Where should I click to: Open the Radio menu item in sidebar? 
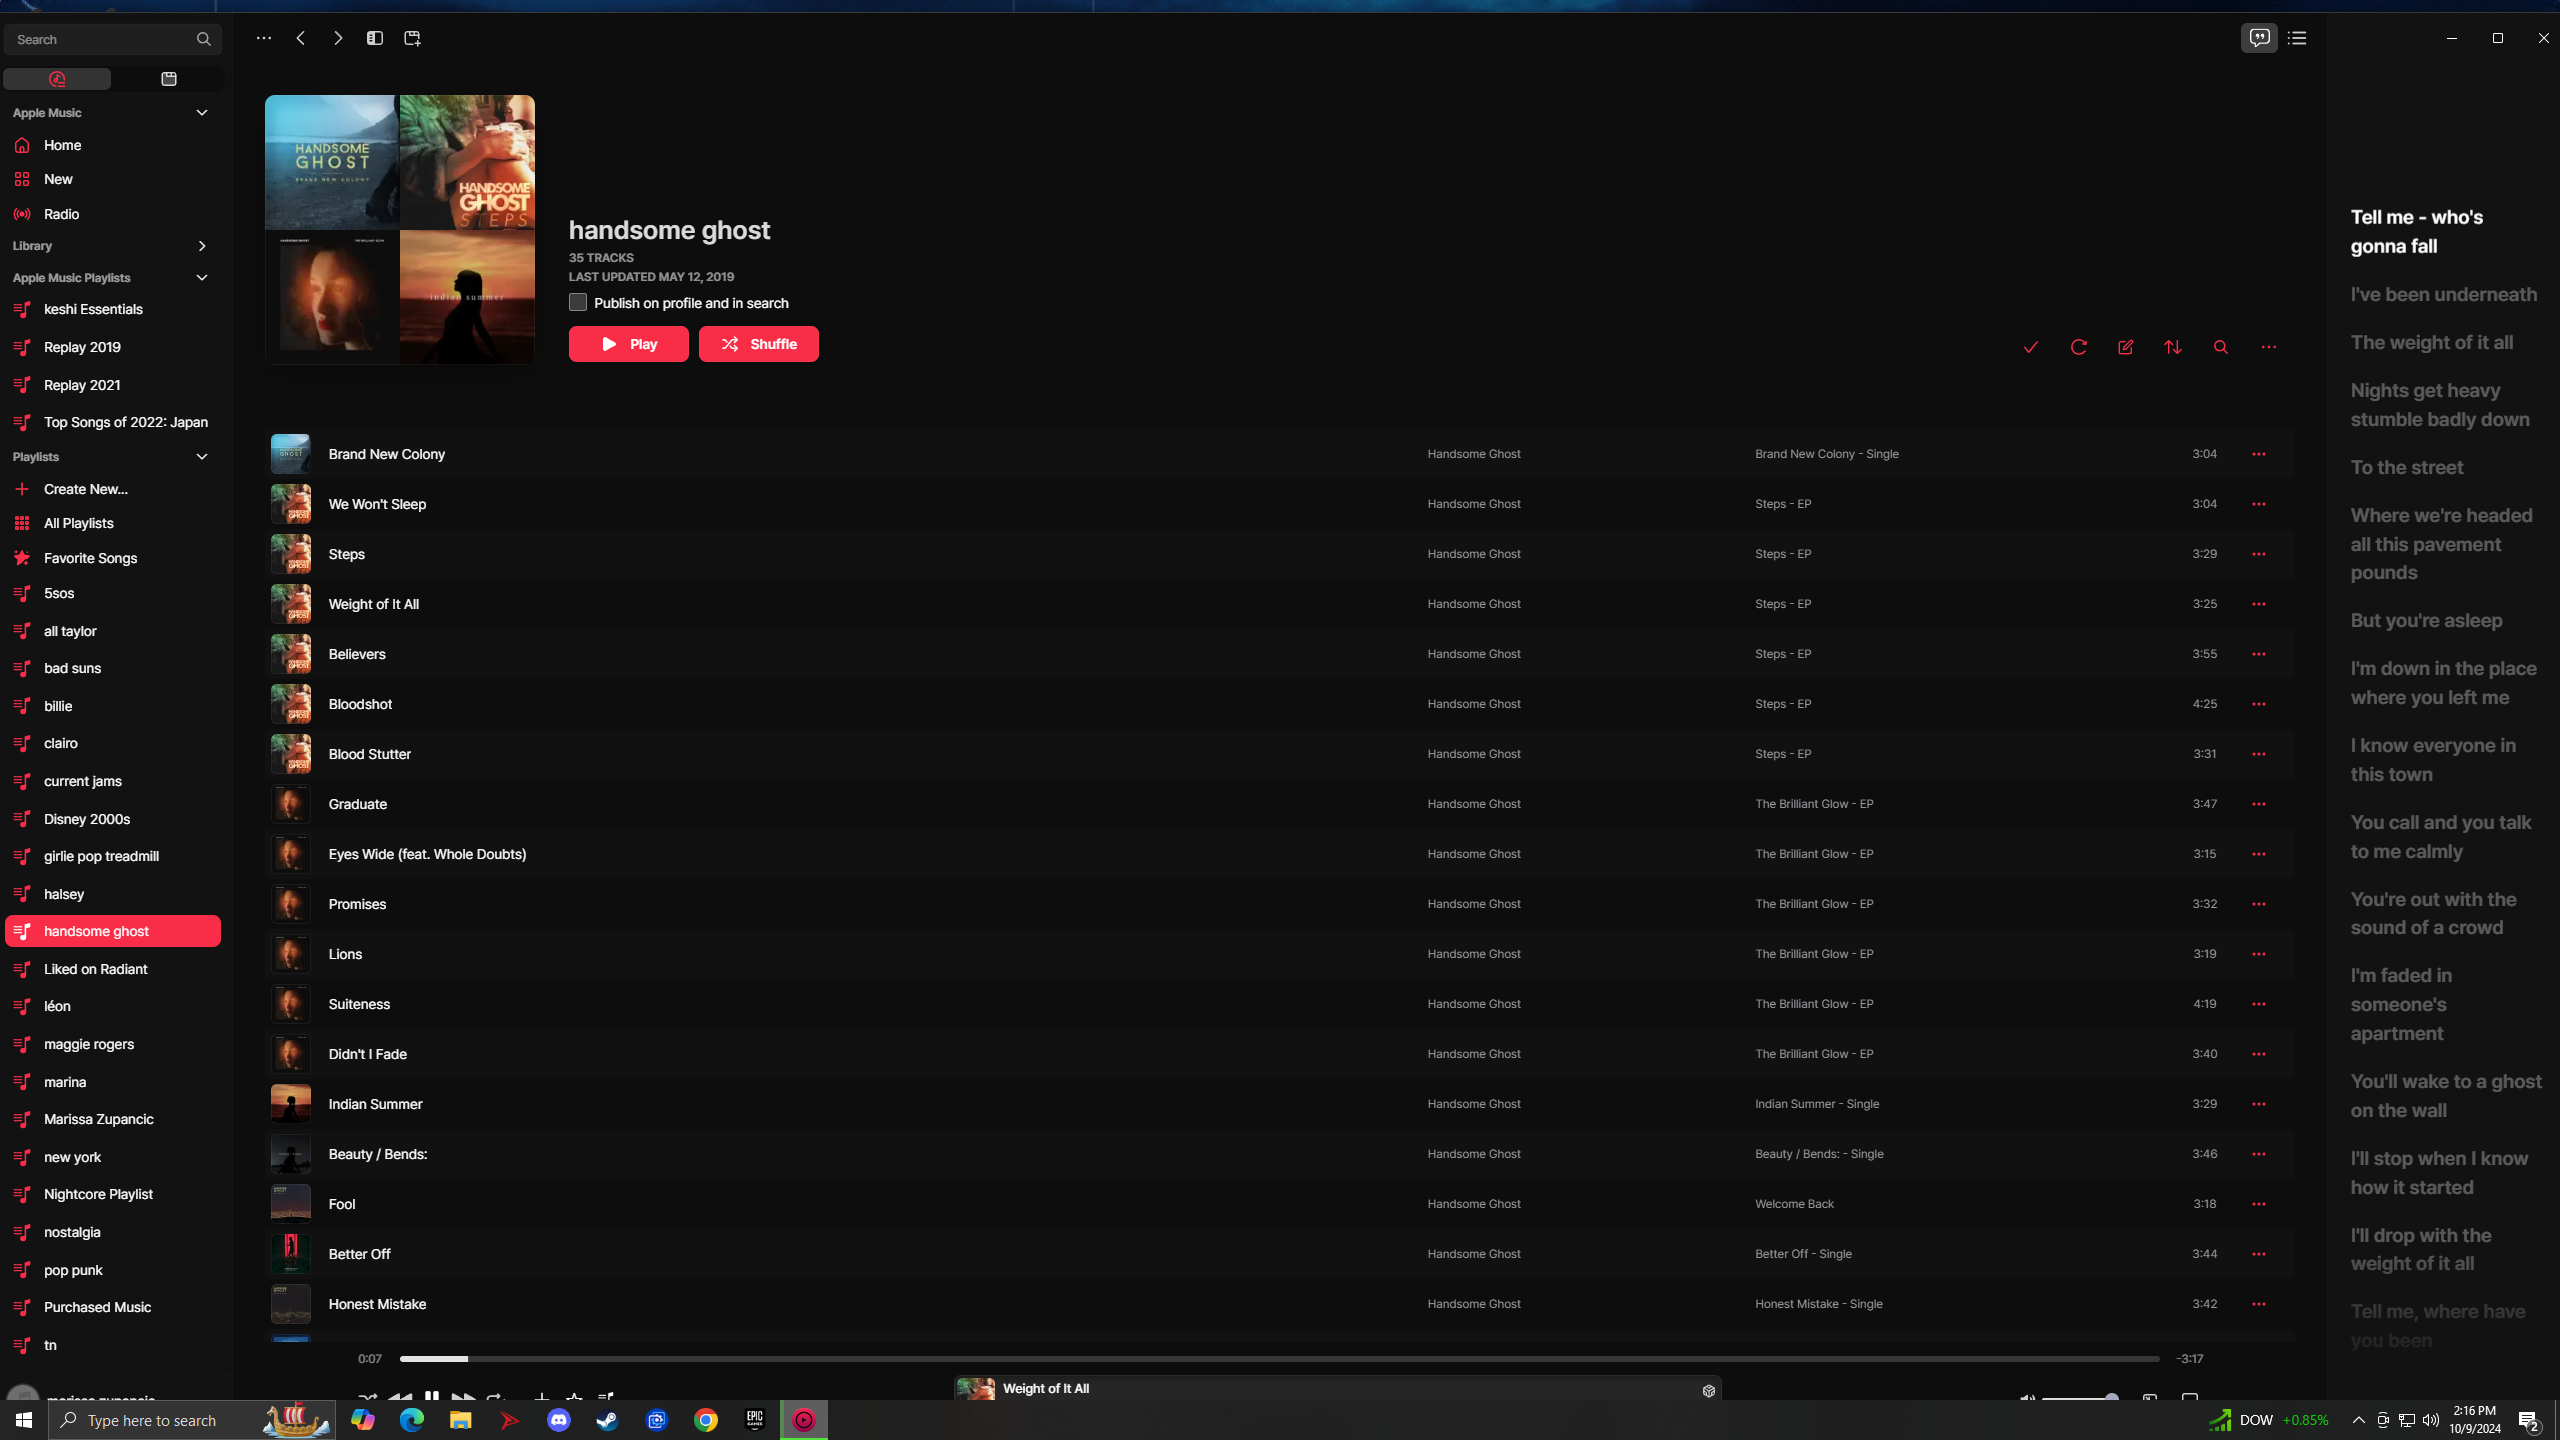coord(62,213)
